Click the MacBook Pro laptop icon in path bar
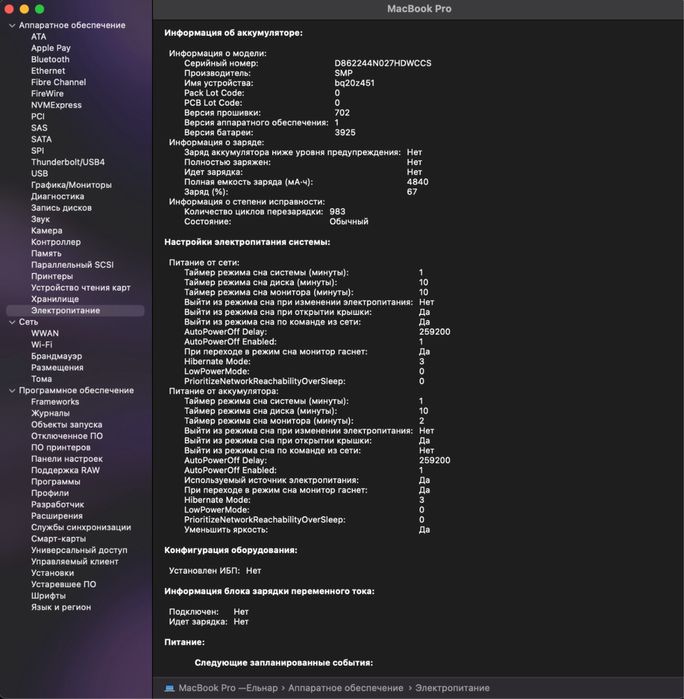The height and width of the screenshot is (699, 684). [169, 688]
